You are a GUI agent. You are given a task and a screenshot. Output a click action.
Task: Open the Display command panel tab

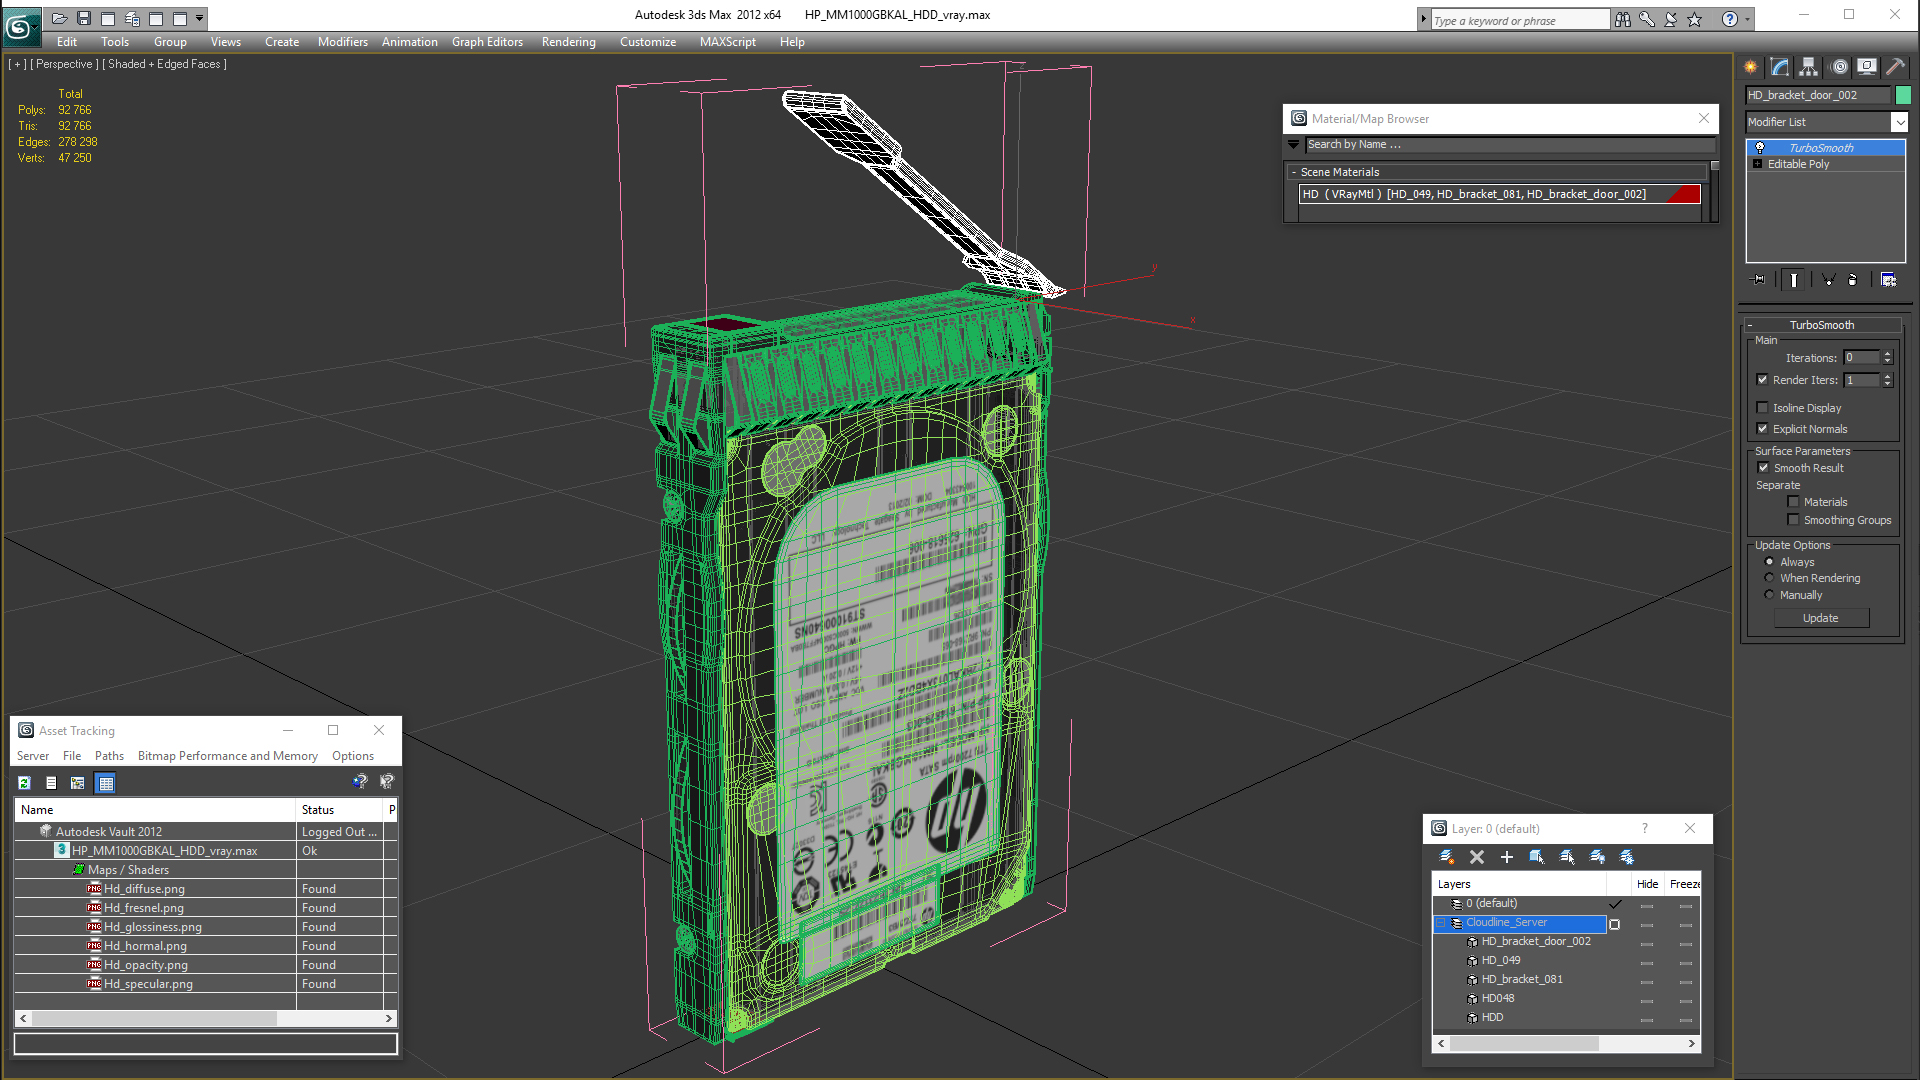point(1867,67)
